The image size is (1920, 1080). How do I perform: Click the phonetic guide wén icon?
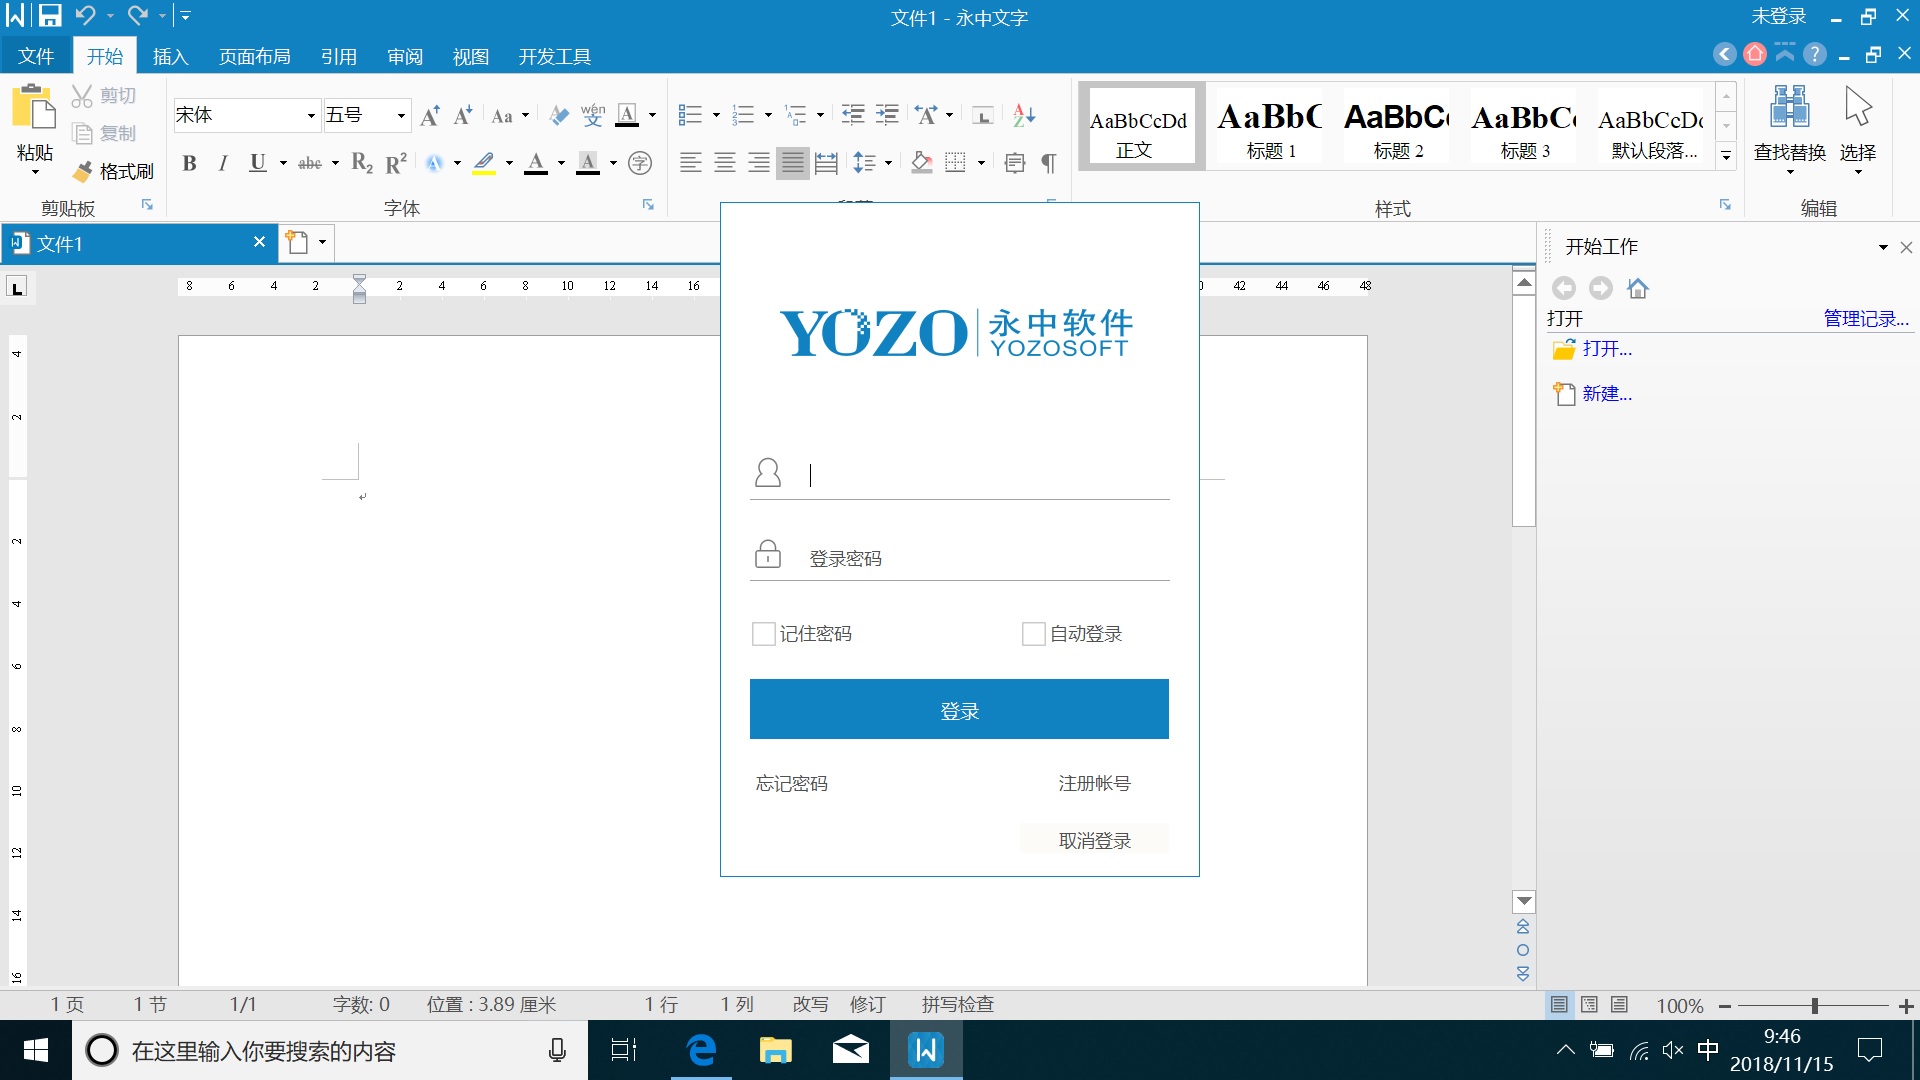tap(593, 116)
